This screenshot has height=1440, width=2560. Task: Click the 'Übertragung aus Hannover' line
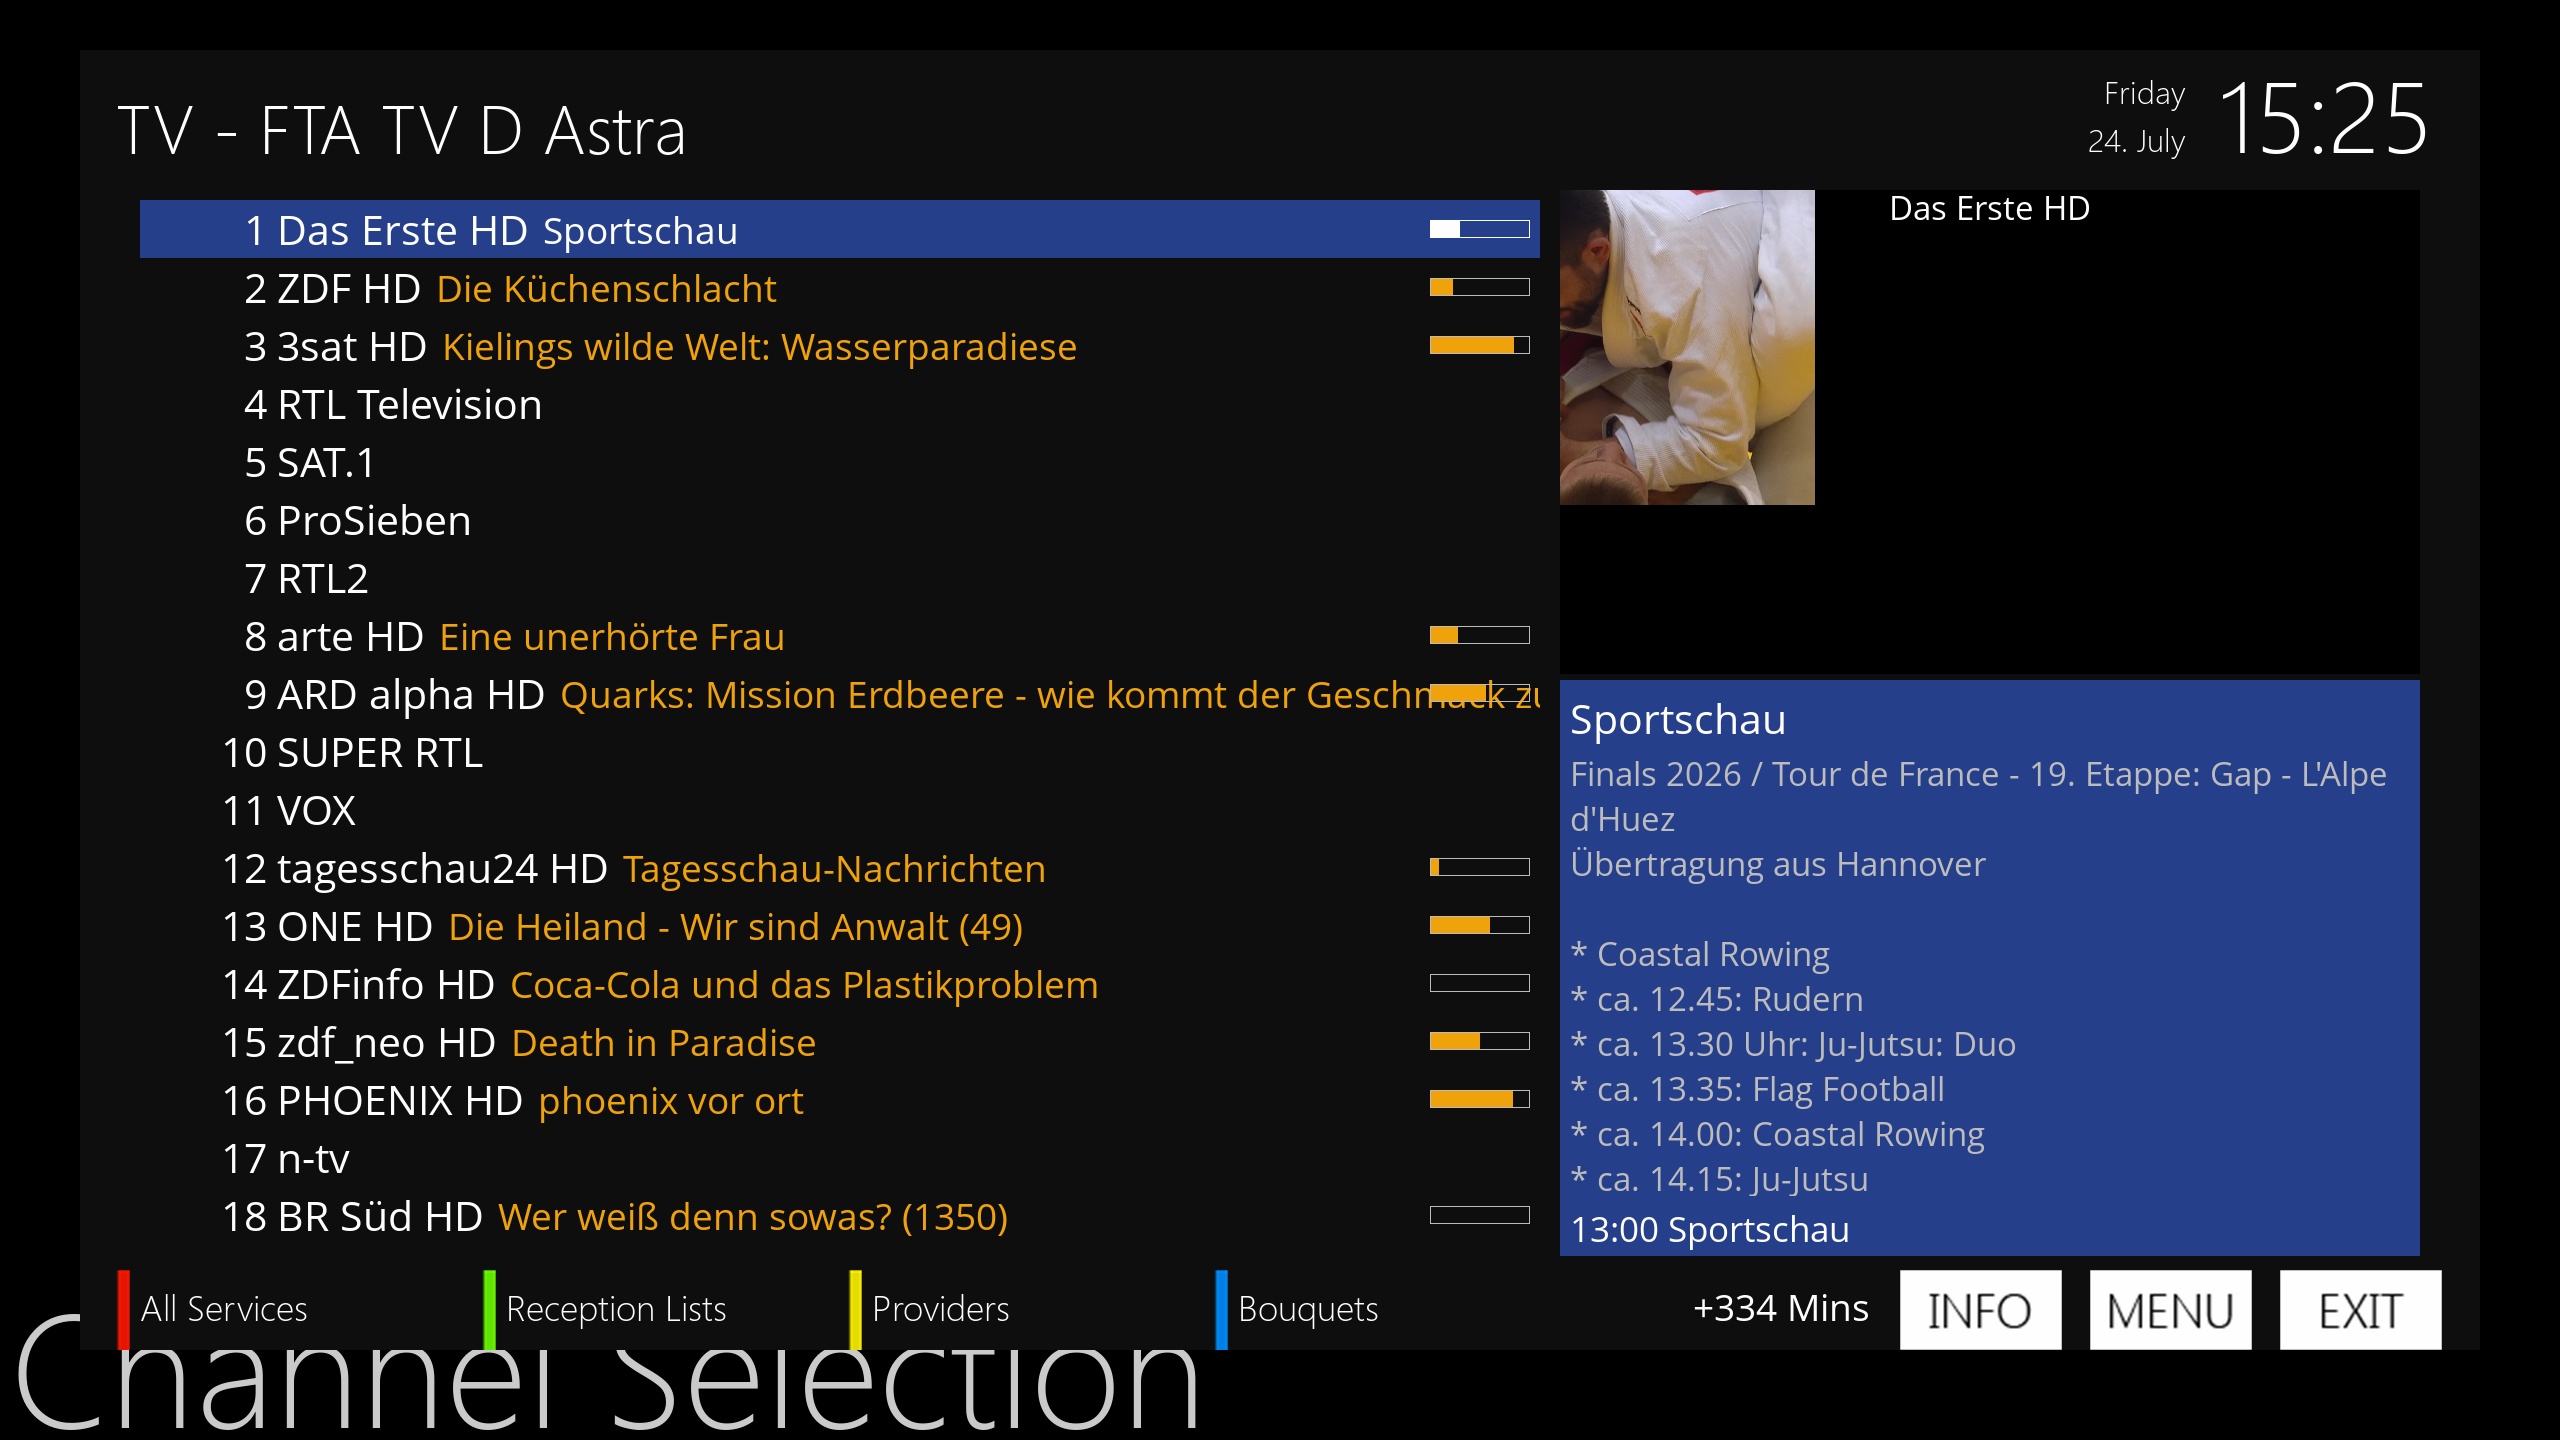pyautogui.click(x=1777, y=864)
